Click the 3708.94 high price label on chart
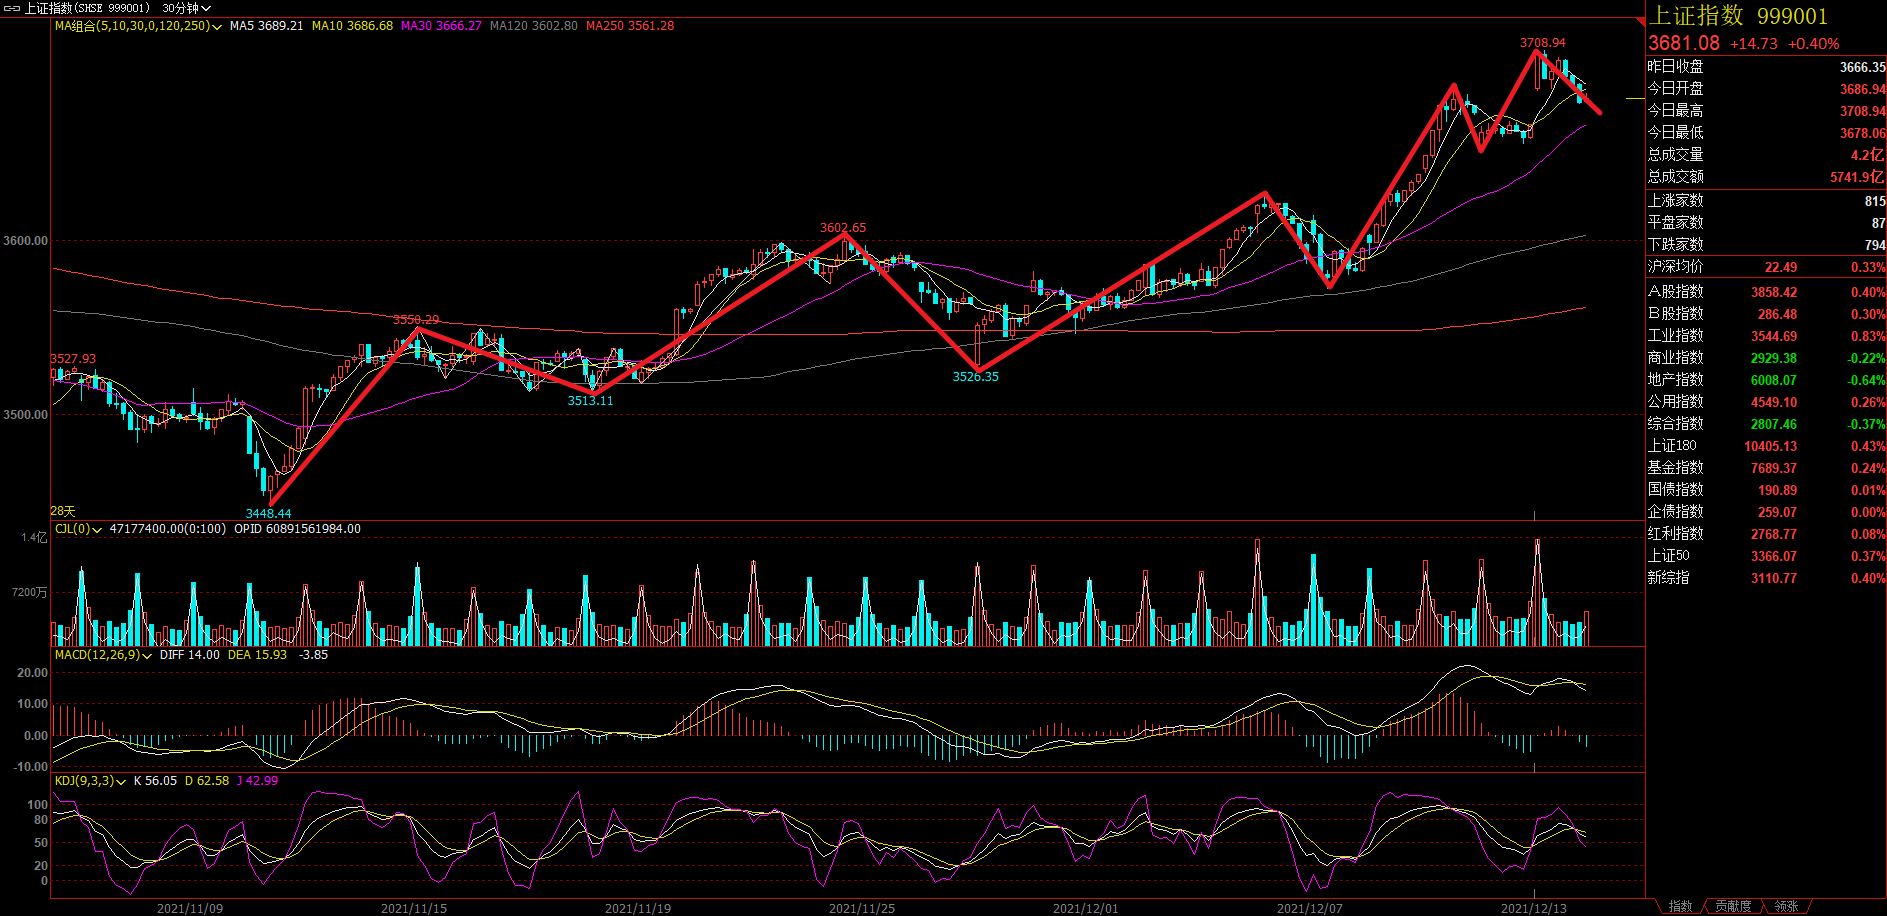 [1542, 43]
